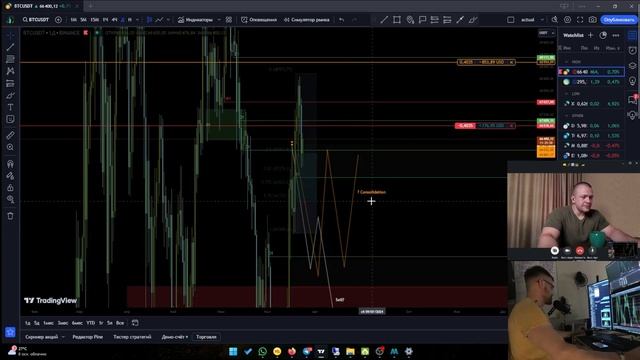This screenshot has width=640, height=360.
Task: Add symbol to Watchlist with plus
Action: click(590, 35)
